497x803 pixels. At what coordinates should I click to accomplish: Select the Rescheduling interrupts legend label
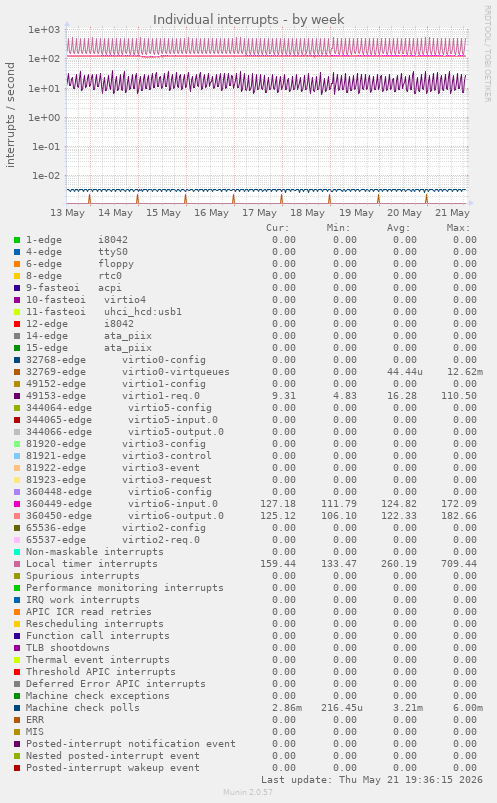(x=95, y=624)
